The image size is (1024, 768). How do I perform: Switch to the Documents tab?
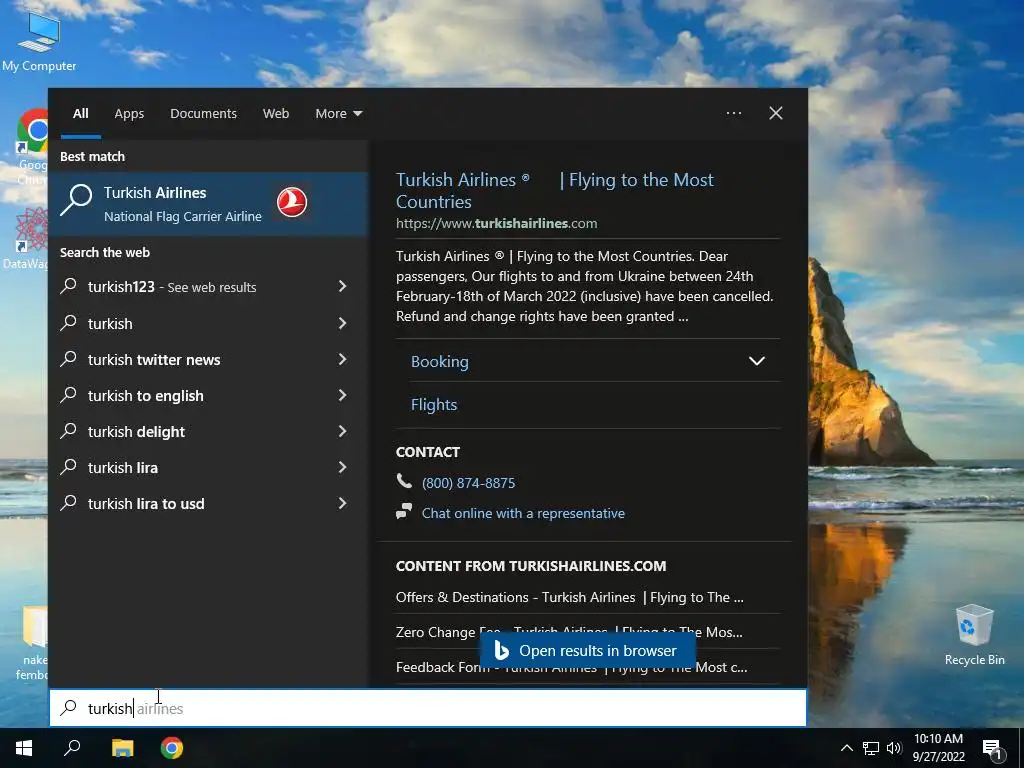click(x=203, y=114)
